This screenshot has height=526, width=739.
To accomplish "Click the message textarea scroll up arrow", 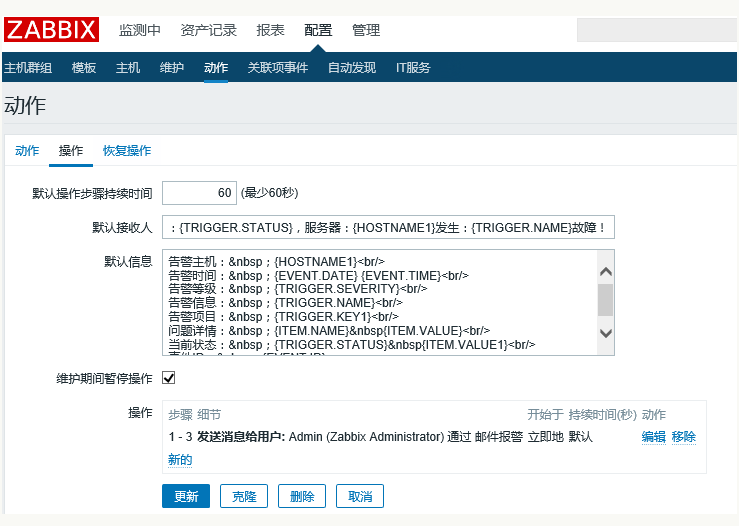I will coord(606,271).
